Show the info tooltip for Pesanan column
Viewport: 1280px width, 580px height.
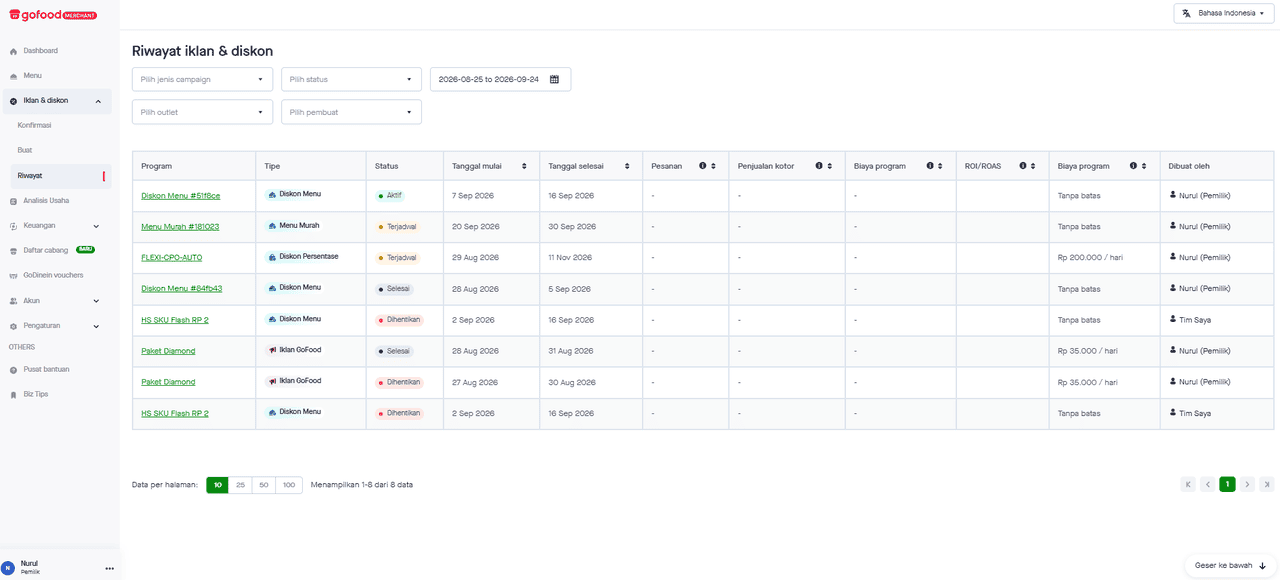click(x=702, y=166)
